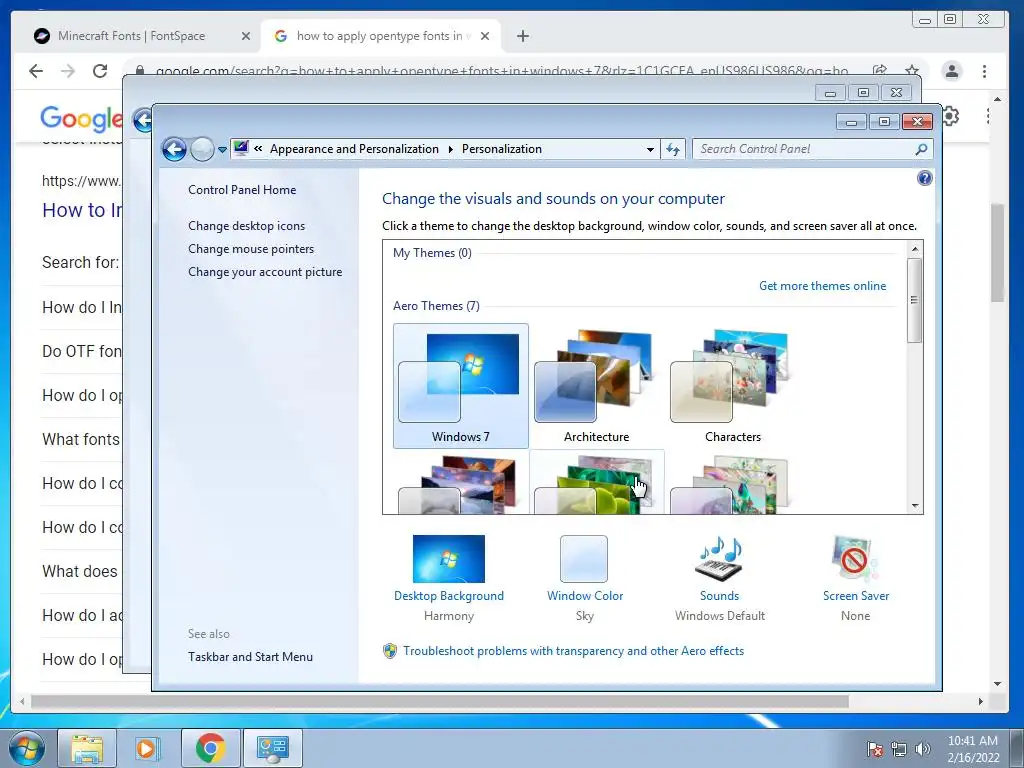Open Chrome three-dot menu

pos(984,71)
